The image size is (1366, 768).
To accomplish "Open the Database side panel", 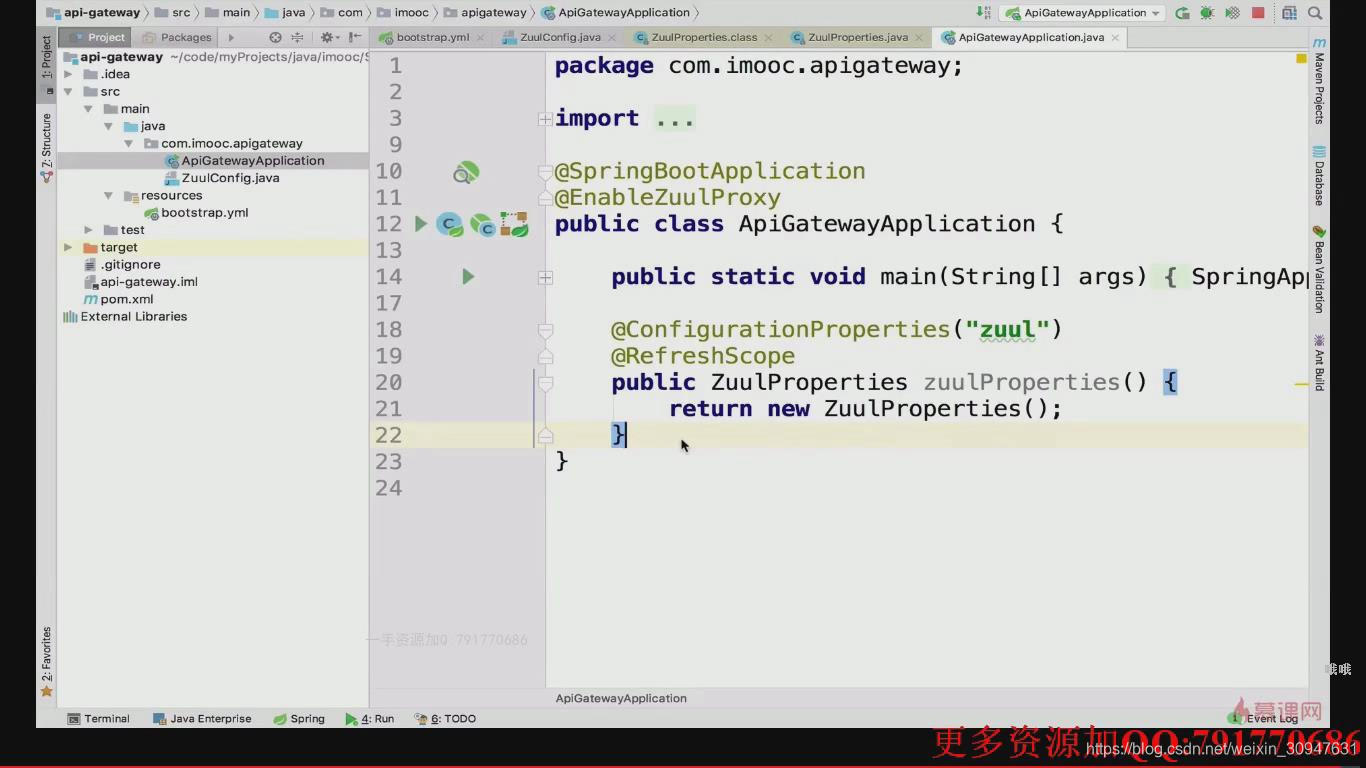I will (1319, 176).
